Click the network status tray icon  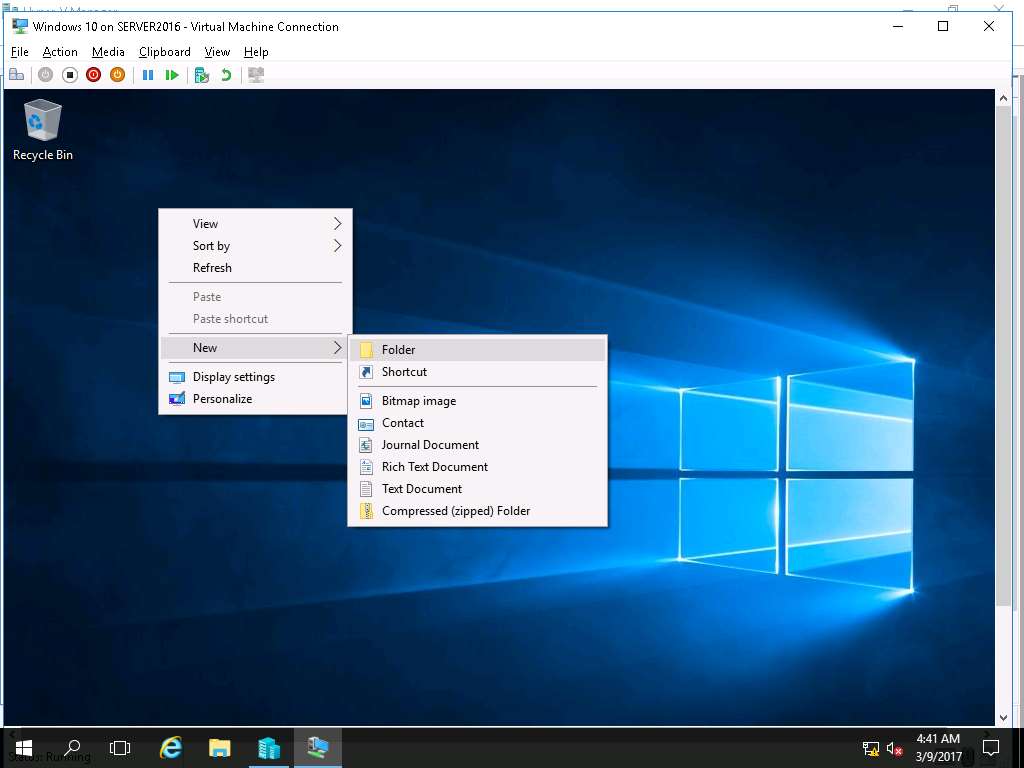click(x=871, y=749)
